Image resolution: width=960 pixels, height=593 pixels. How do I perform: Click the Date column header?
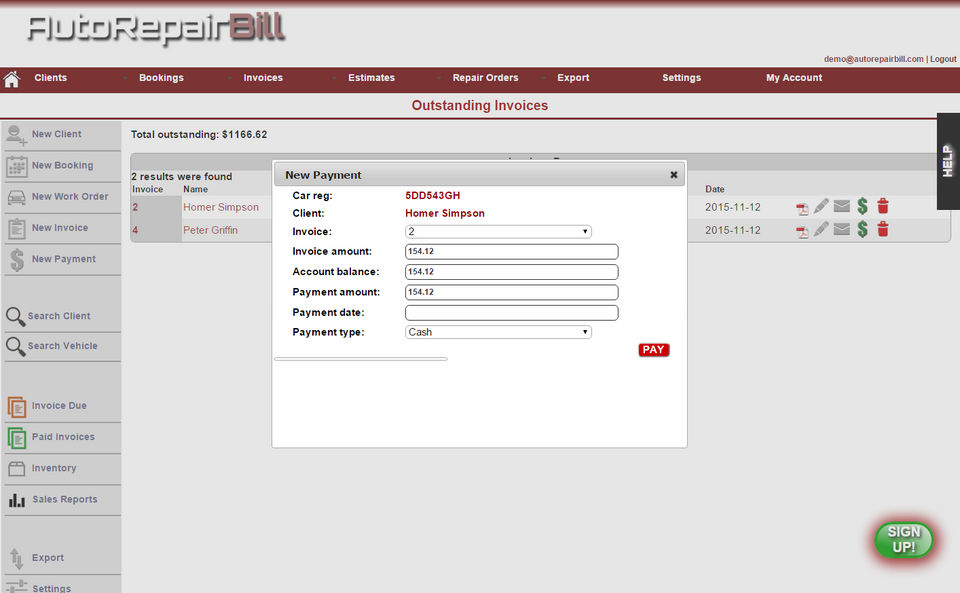coord(714,190)
